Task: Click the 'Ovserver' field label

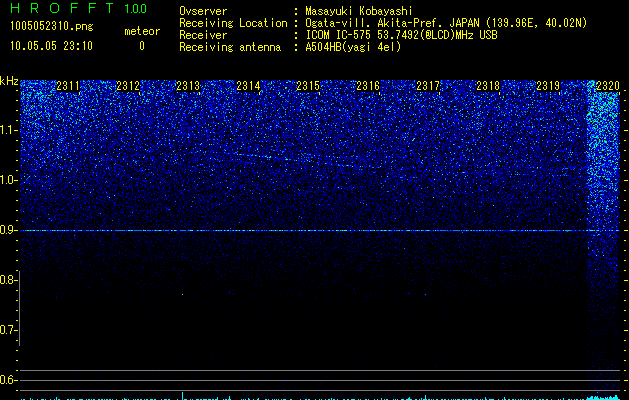Action: click(x=203, y=11)
